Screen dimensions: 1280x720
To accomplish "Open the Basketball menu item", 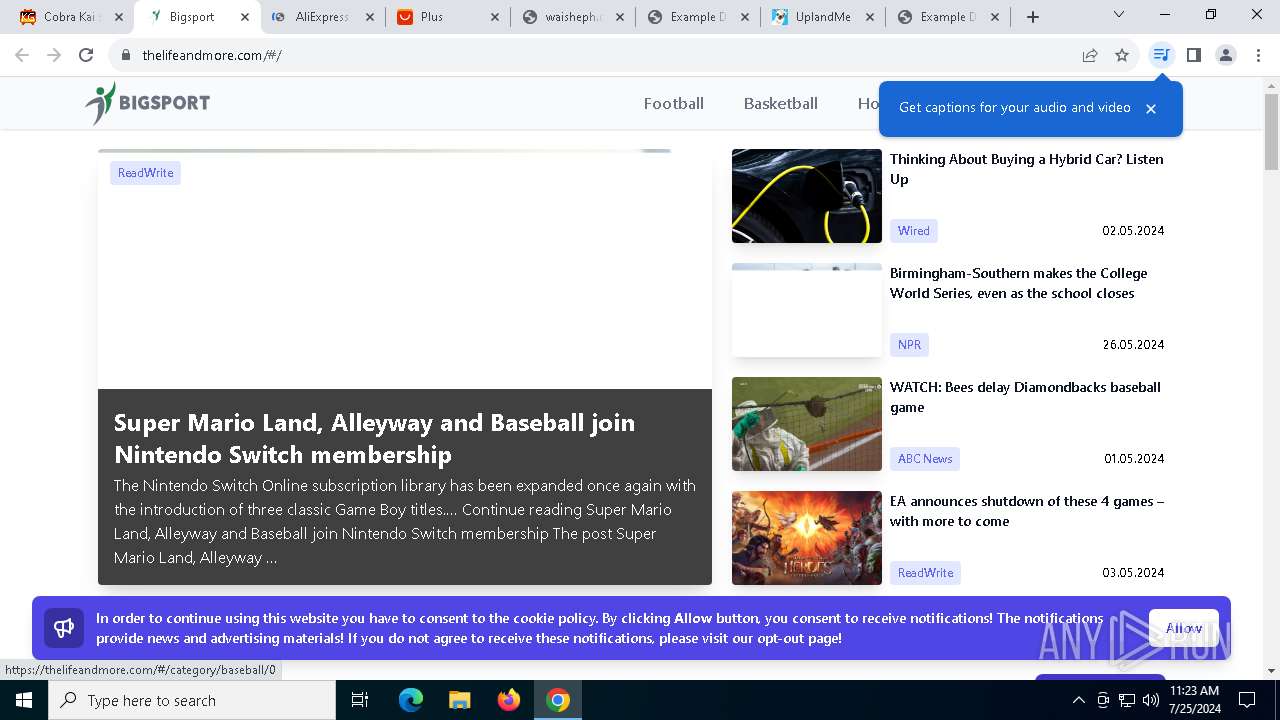I will (781, 103).
